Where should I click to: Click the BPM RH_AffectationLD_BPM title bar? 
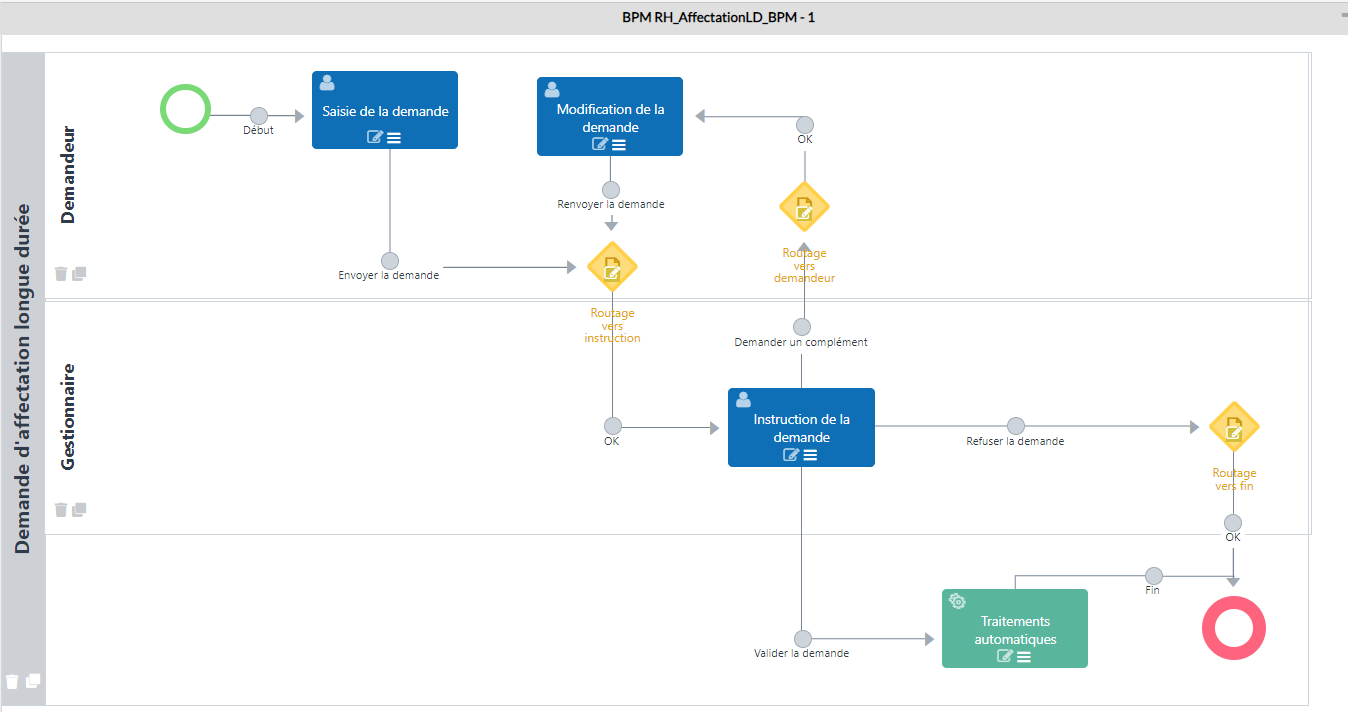pyautogui.click(x=718, y=17)
